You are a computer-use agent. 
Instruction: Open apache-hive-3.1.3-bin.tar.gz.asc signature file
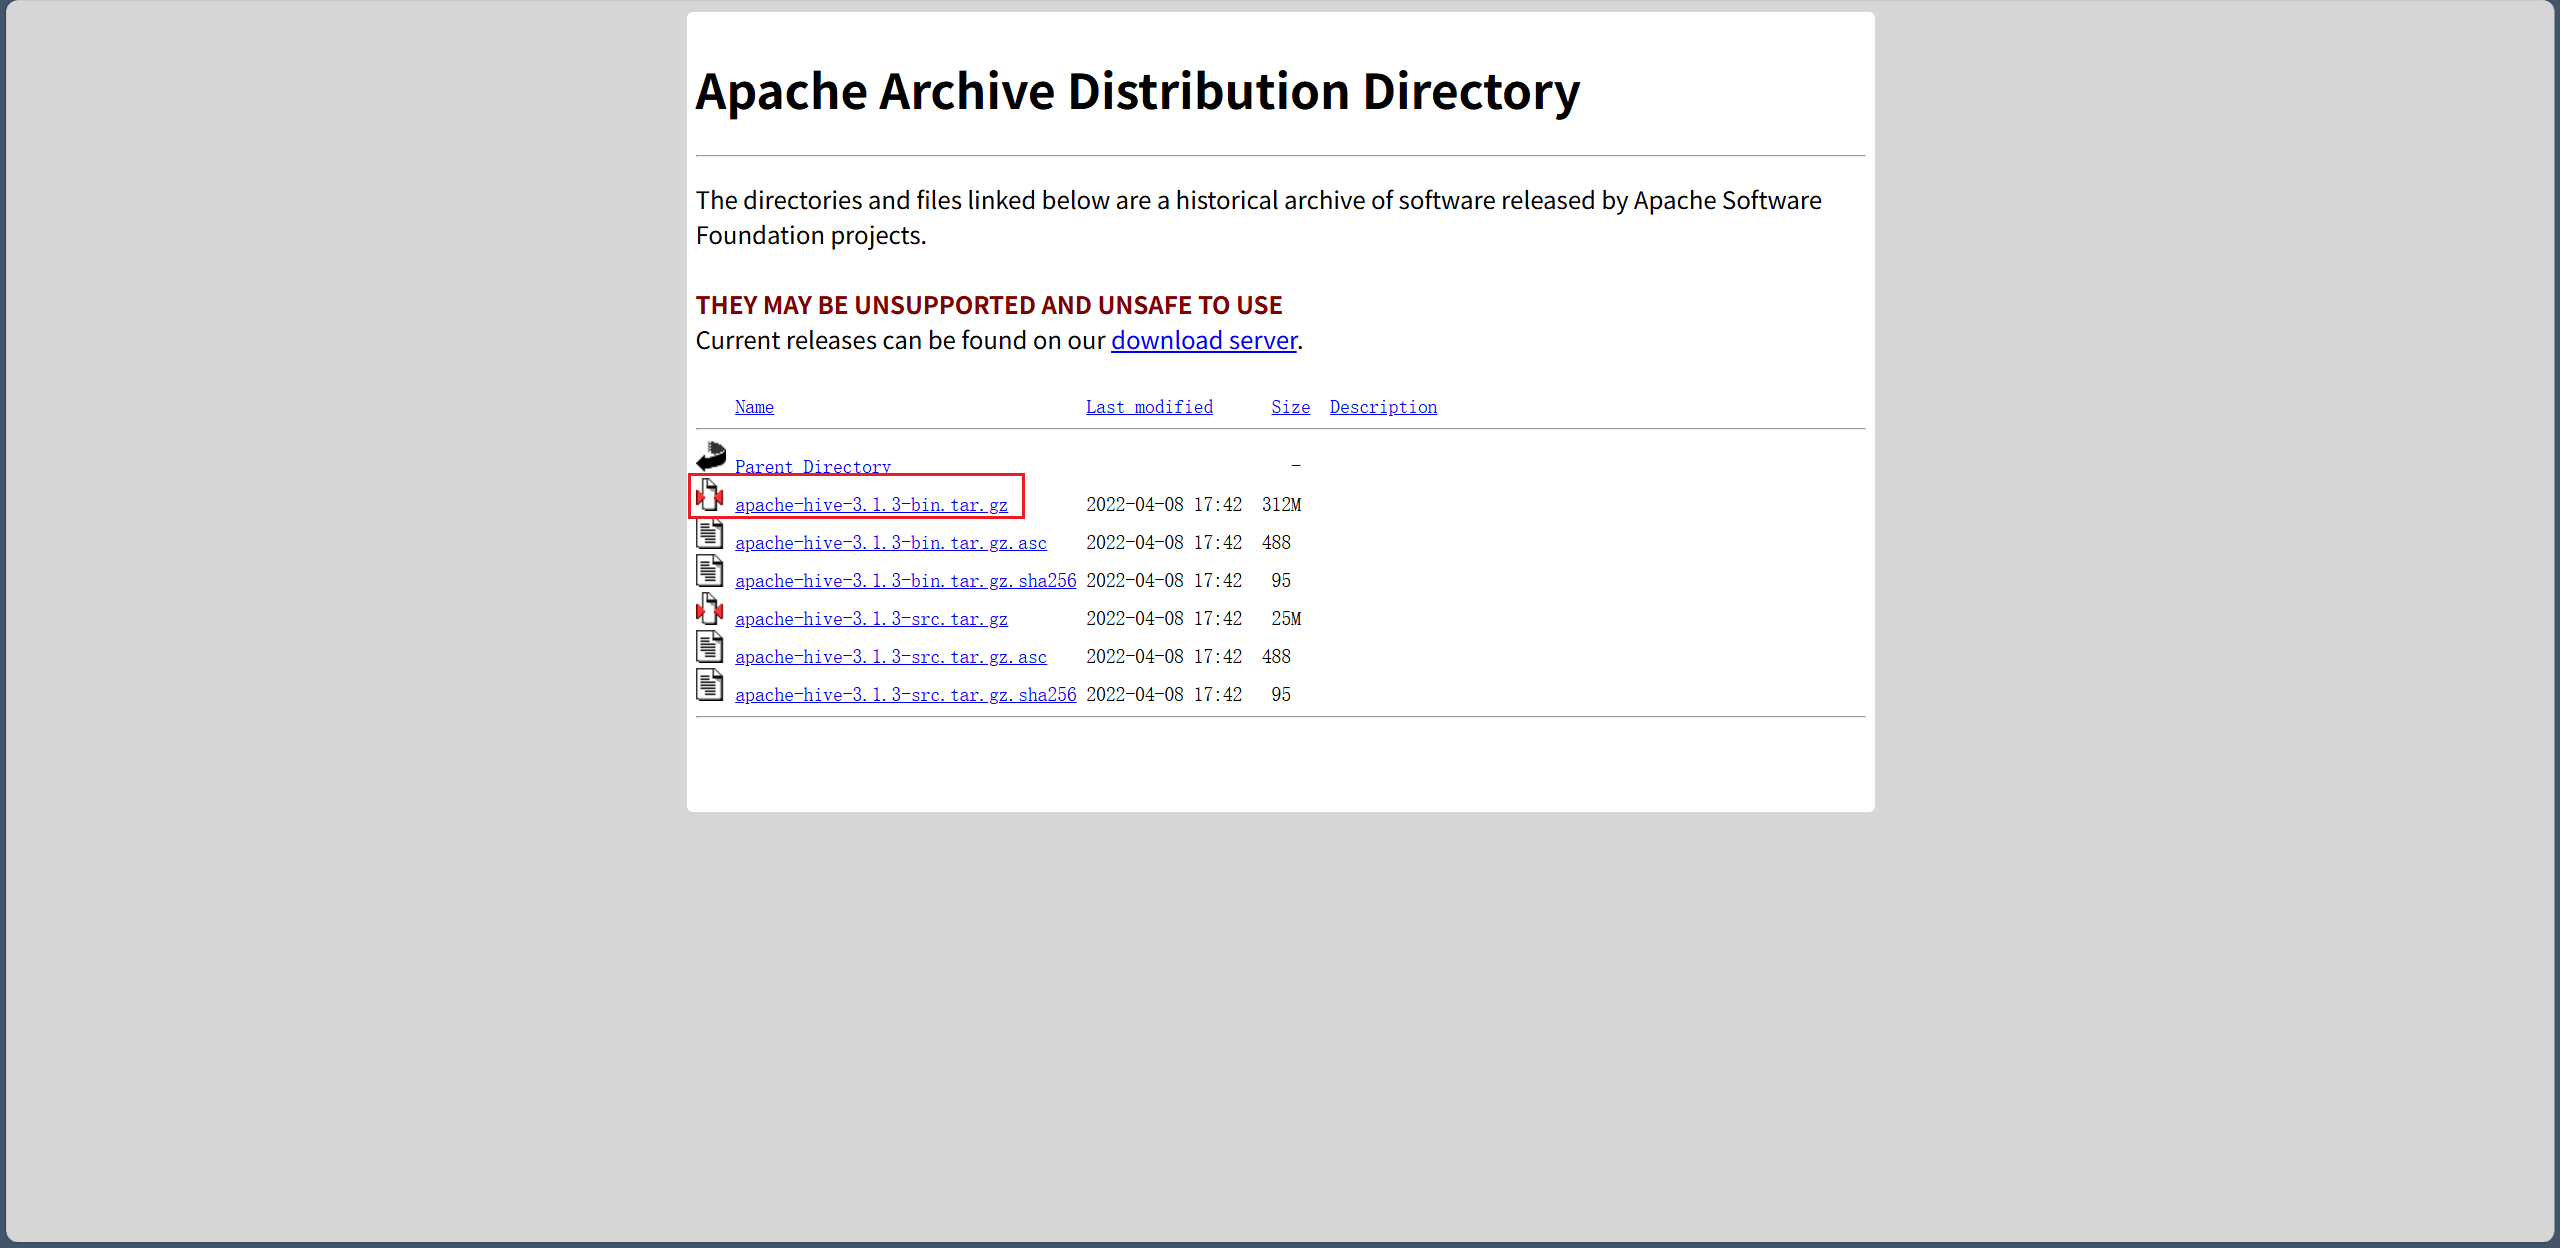point(890,543)
